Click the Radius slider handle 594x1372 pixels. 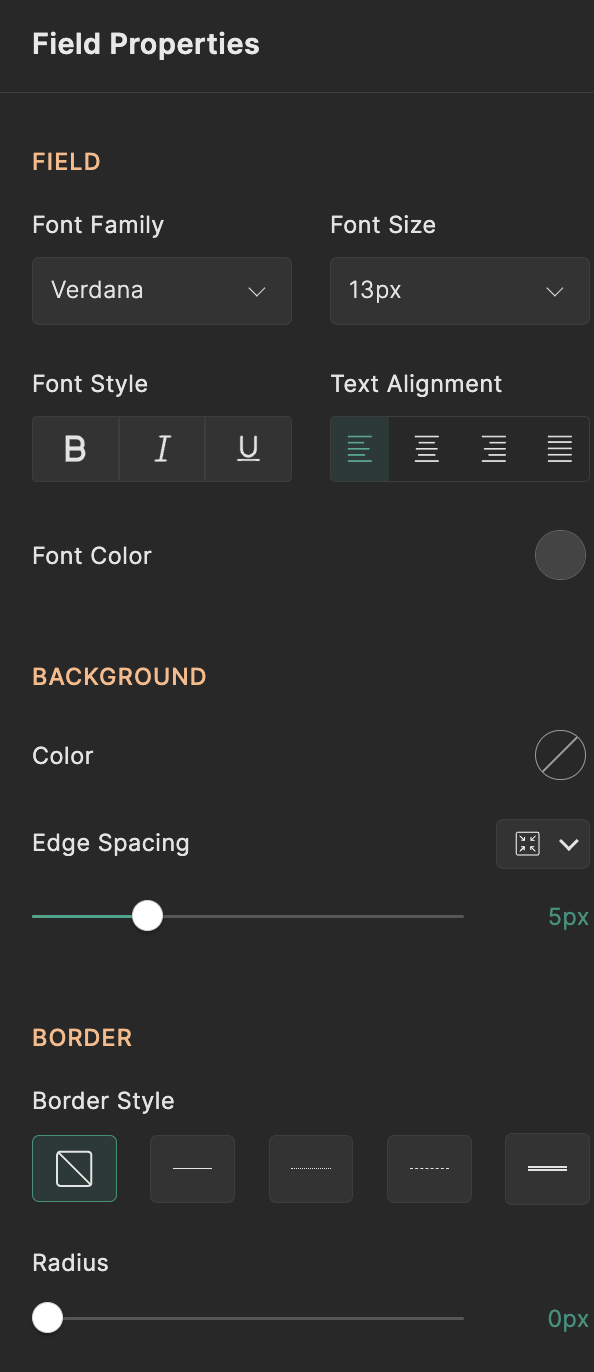pyautogui.click(x=47, y=1318)
